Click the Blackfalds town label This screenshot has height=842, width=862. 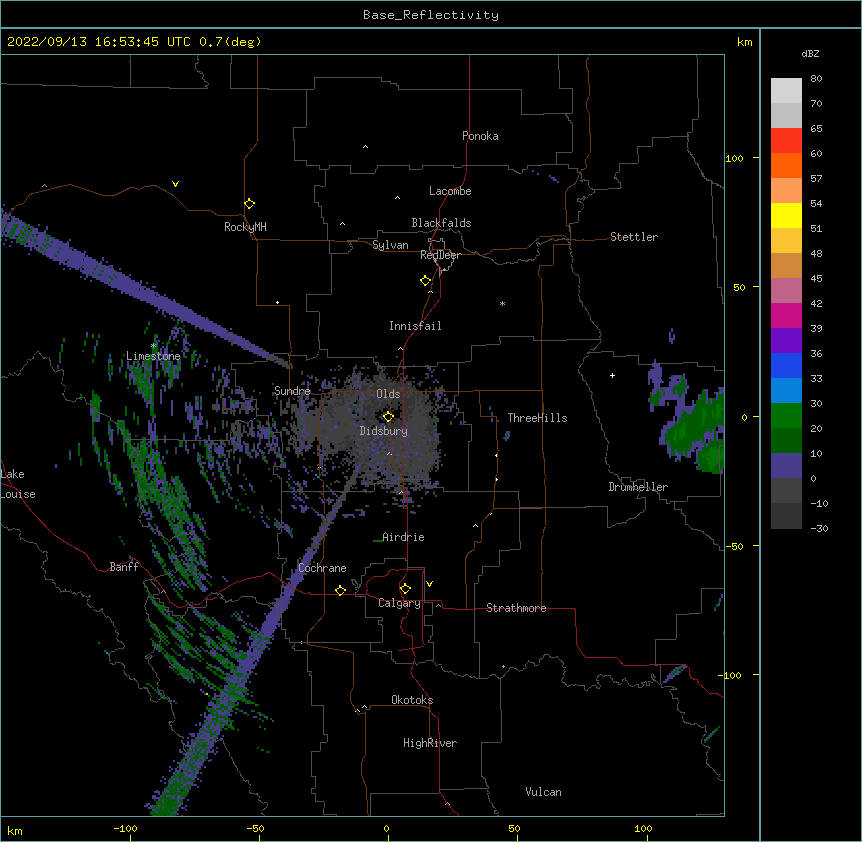(x=441, y=223)
